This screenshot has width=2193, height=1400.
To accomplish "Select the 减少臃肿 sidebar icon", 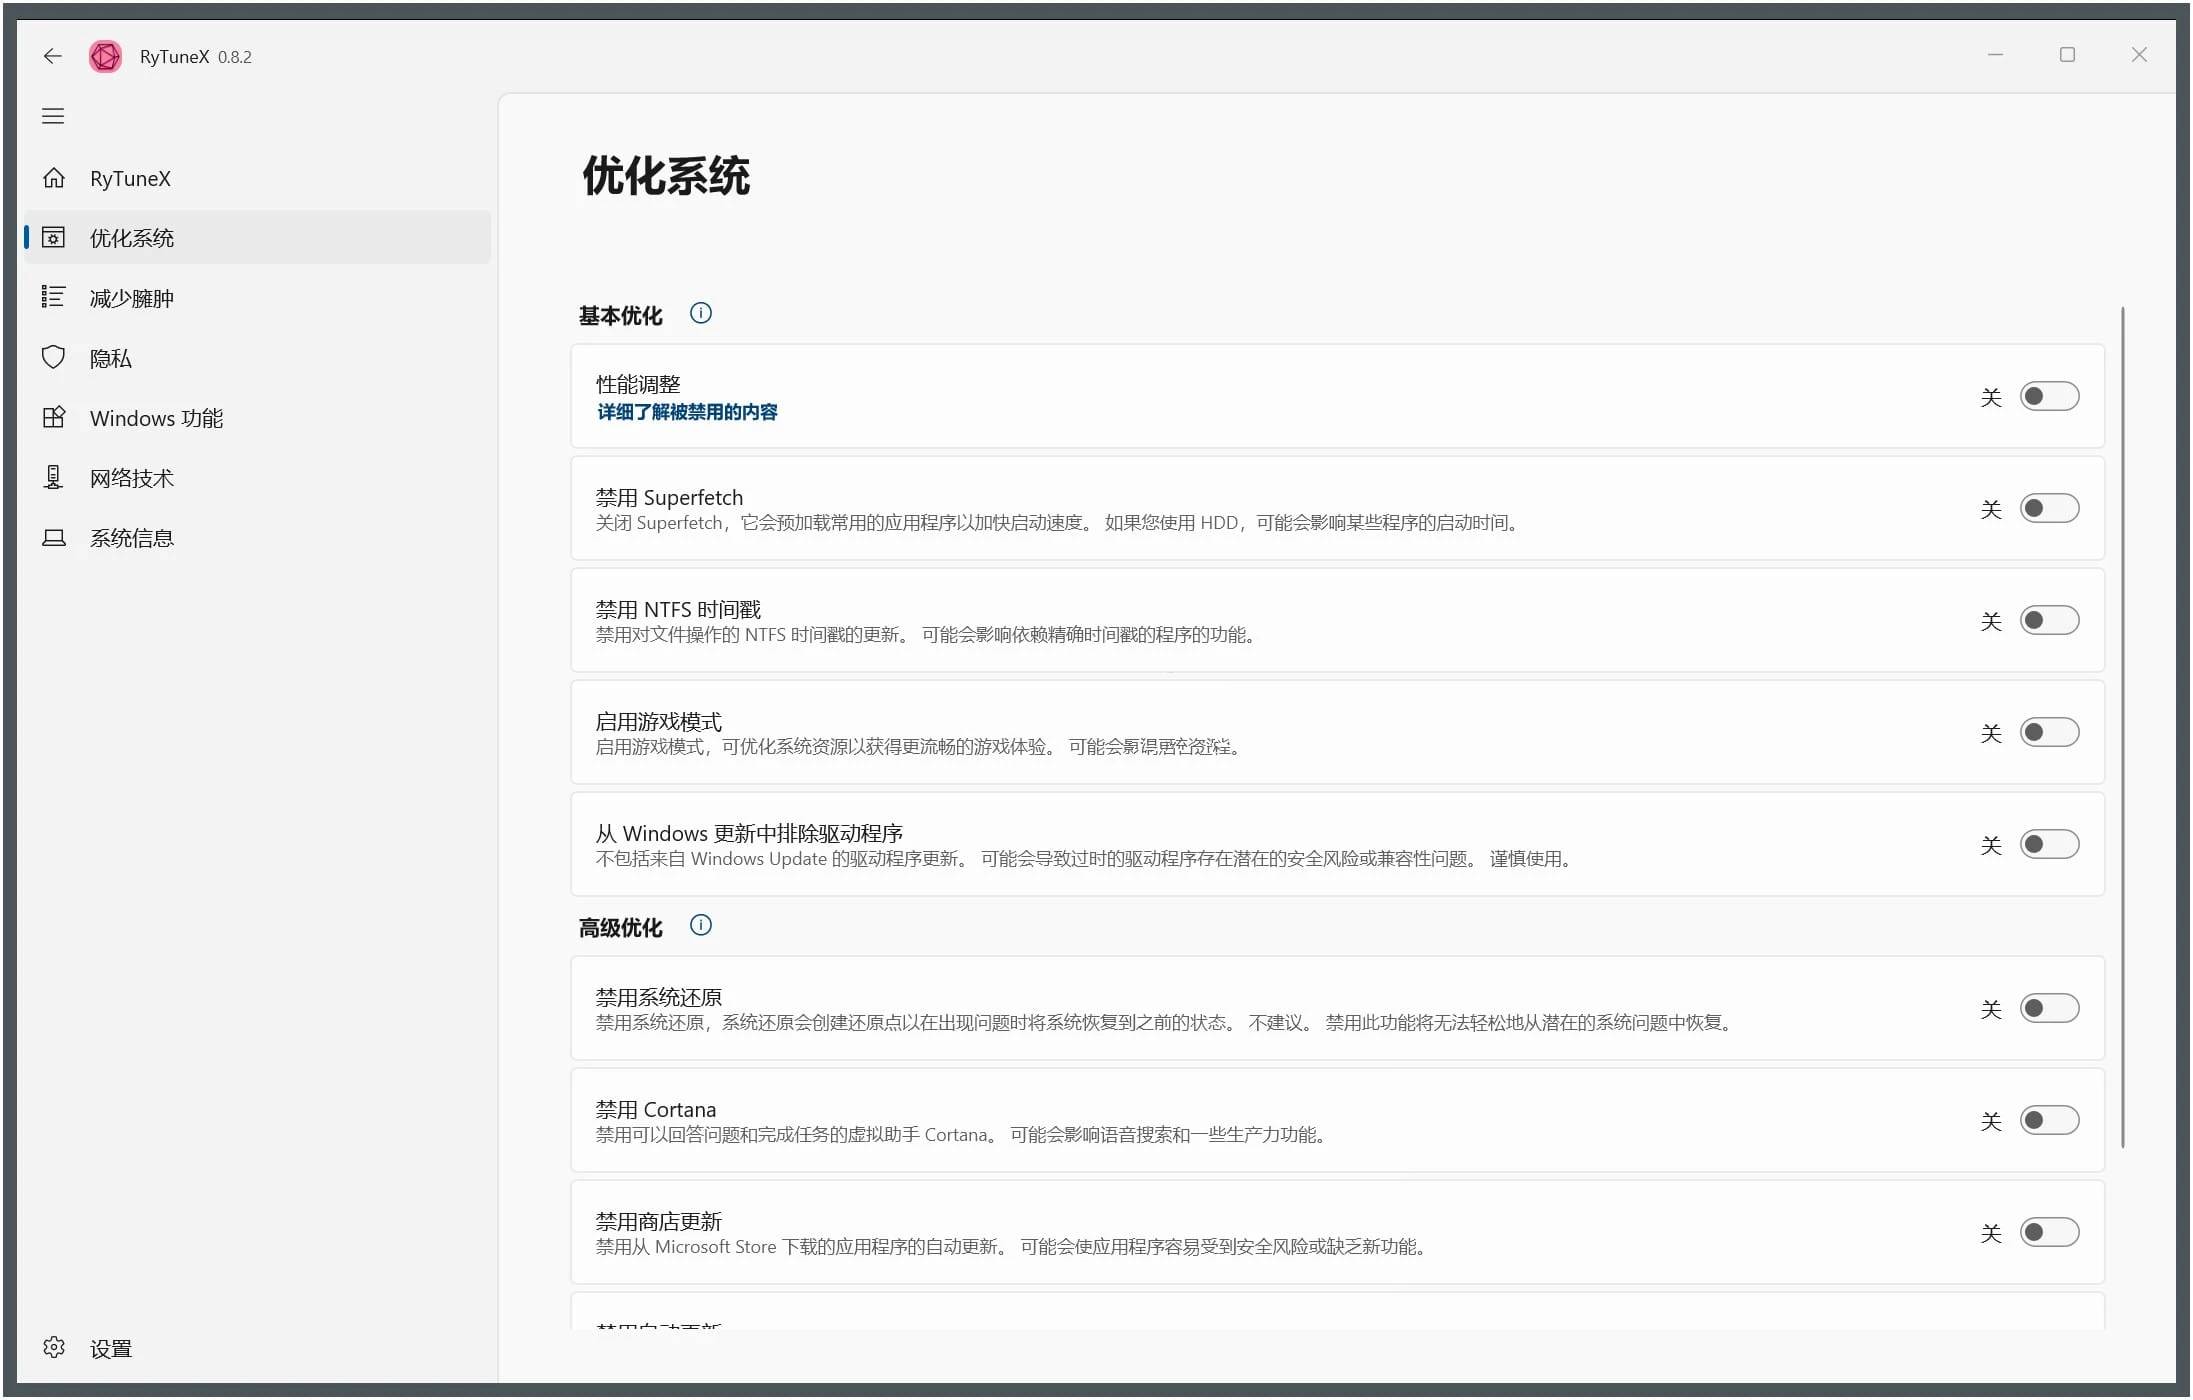I will 54,297.
